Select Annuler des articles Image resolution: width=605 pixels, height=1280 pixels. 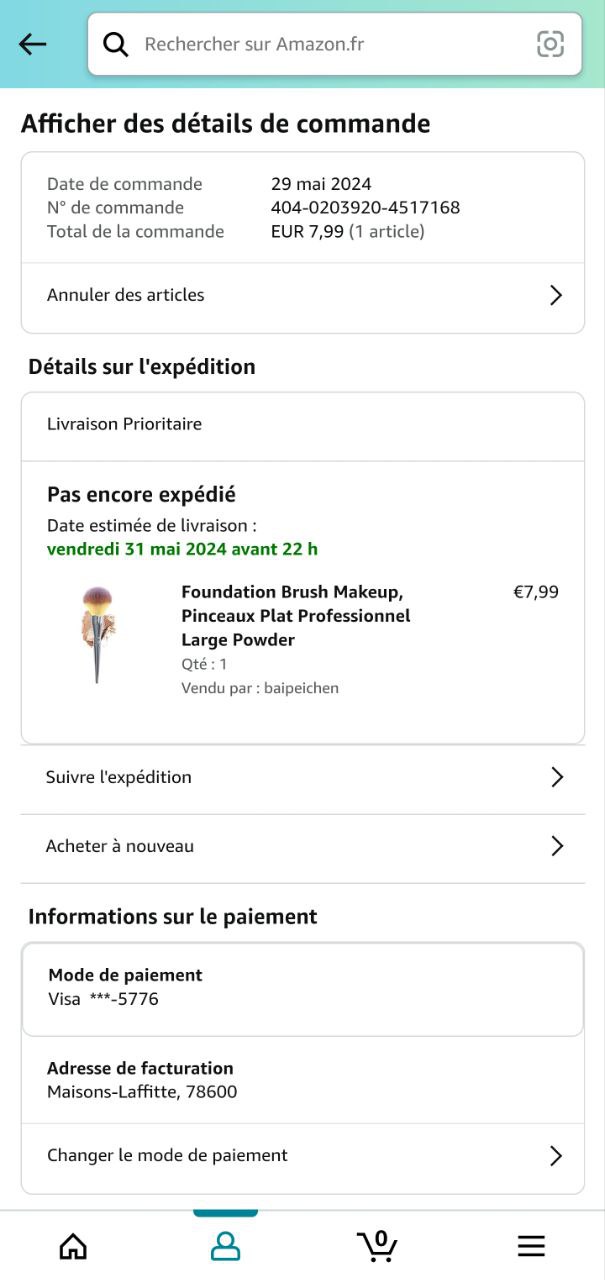(126, 295)
